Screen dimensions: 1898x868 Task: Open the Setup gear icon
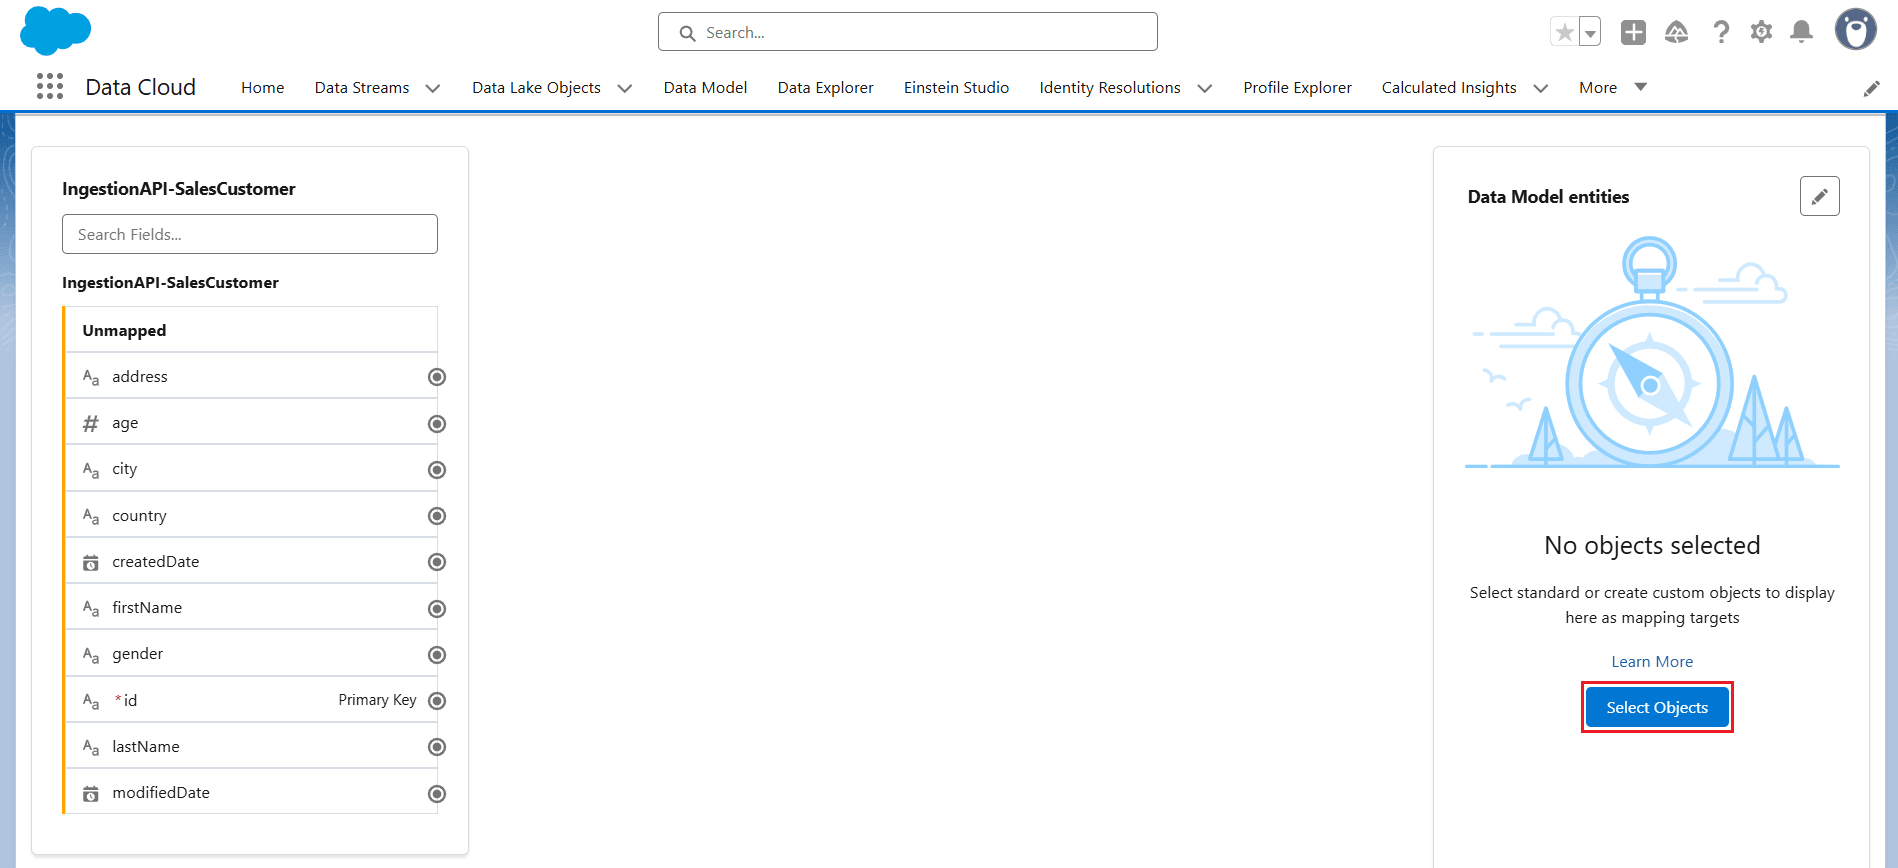(x=1761, y=32)
